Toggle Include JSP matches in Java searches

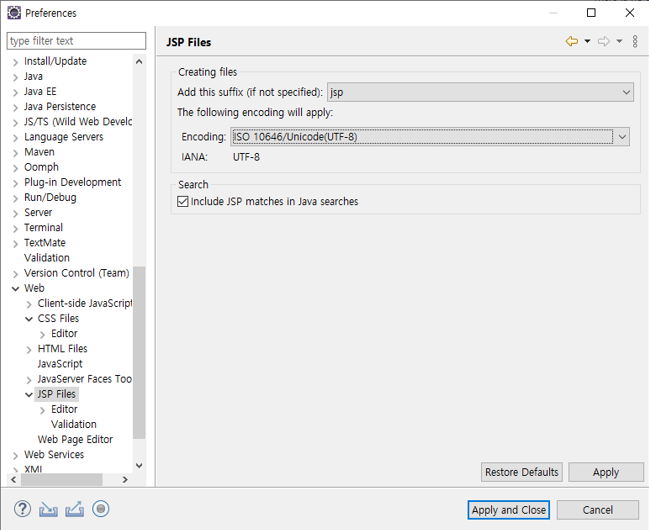[183, 202]
